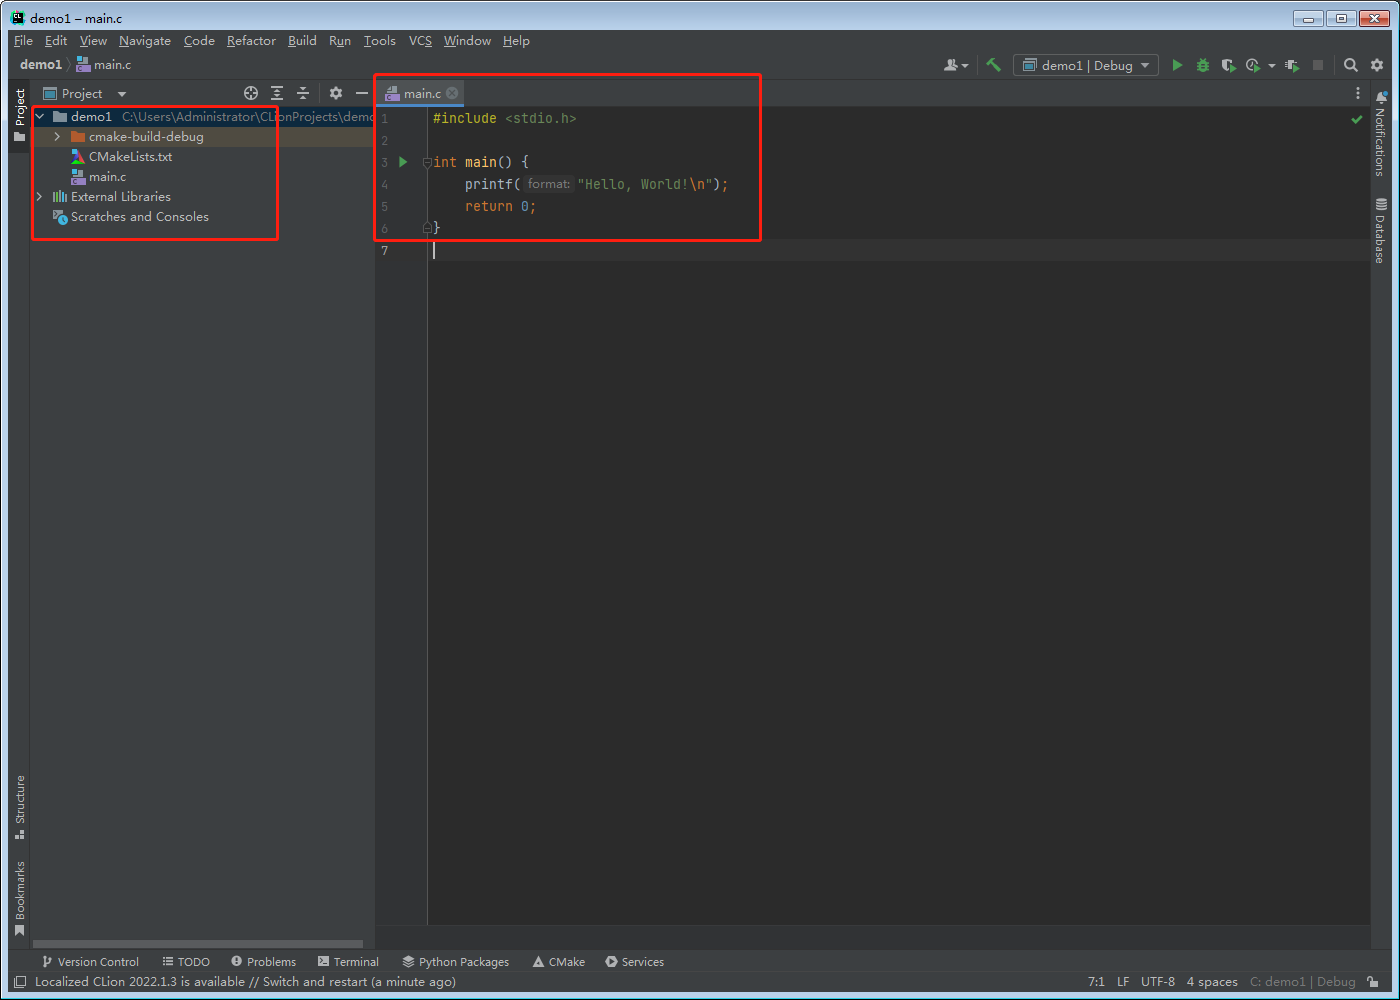
Task: Open editor tab options three-dots menu
Action: pos(1358,93)
